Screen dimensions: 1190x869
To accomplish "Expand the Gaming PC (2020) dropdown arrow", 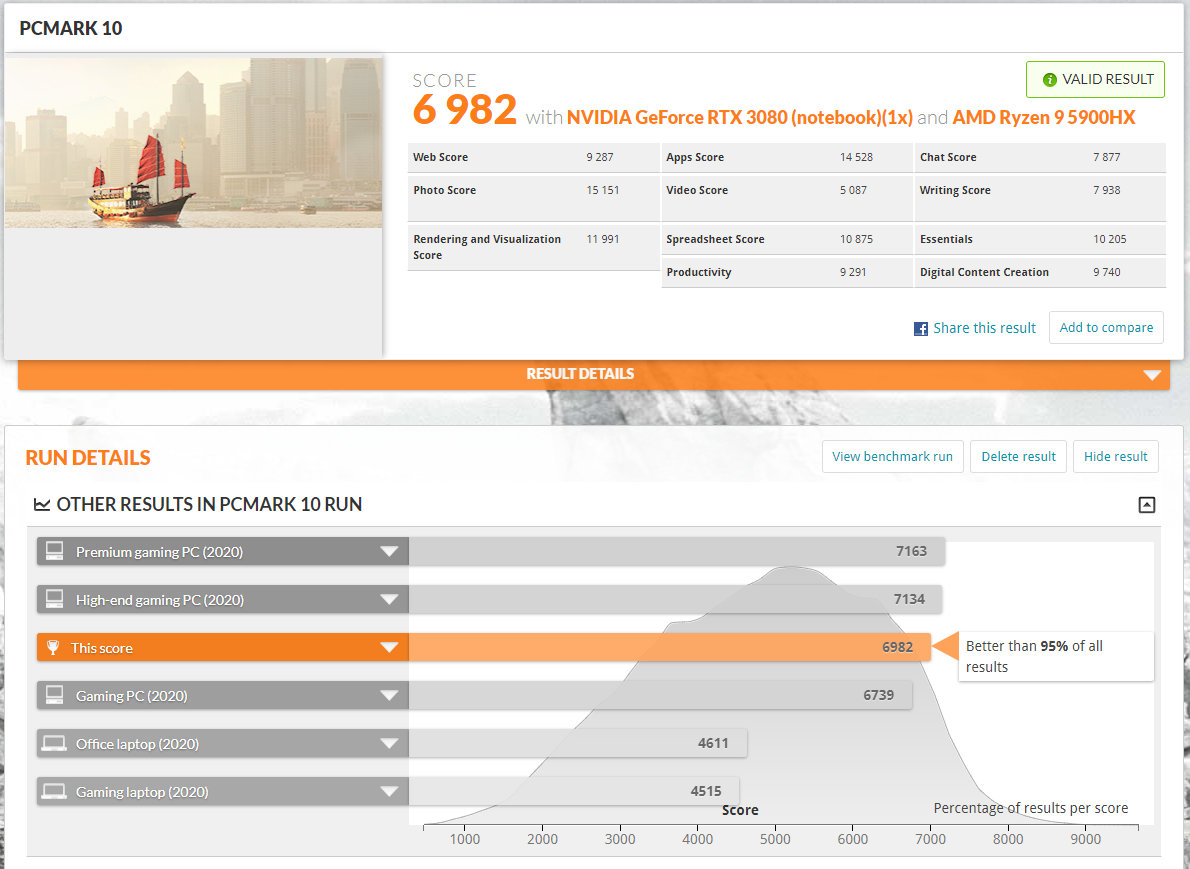I will tap(389, 695).
